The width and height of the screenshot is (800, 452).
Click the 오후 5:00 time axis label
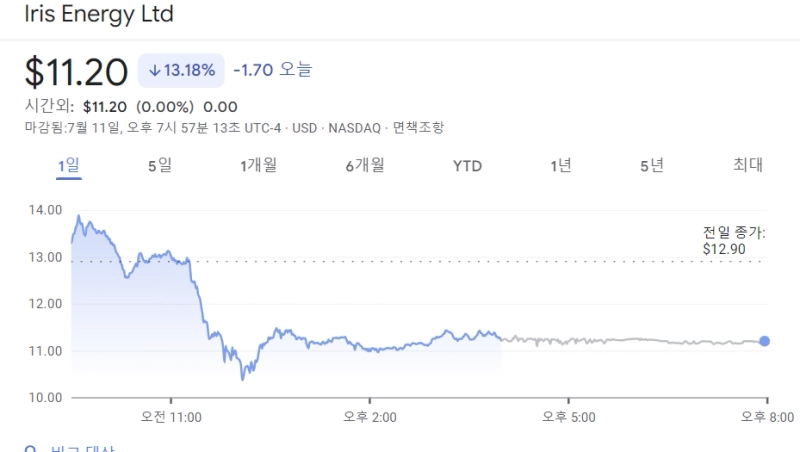568,415
